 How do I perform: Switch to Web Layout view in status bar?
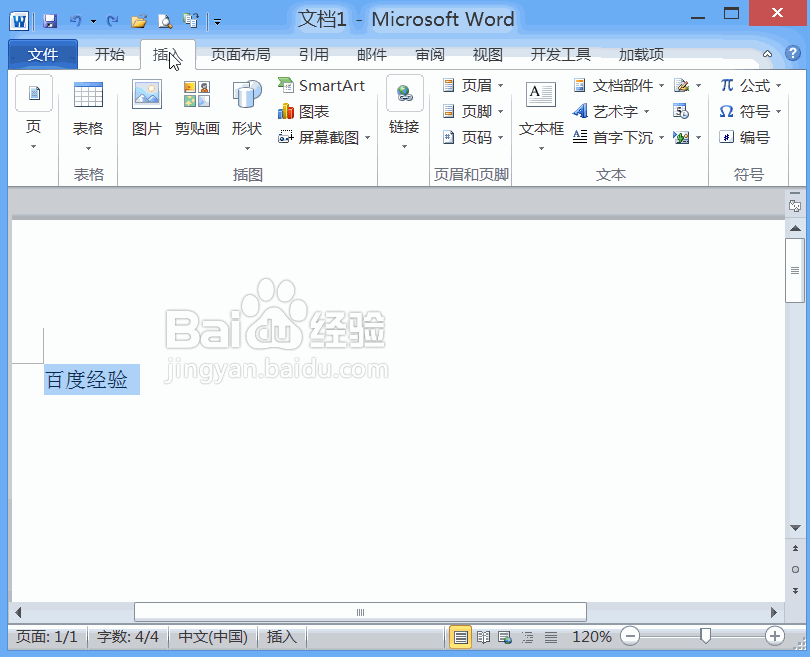(503, 636)
